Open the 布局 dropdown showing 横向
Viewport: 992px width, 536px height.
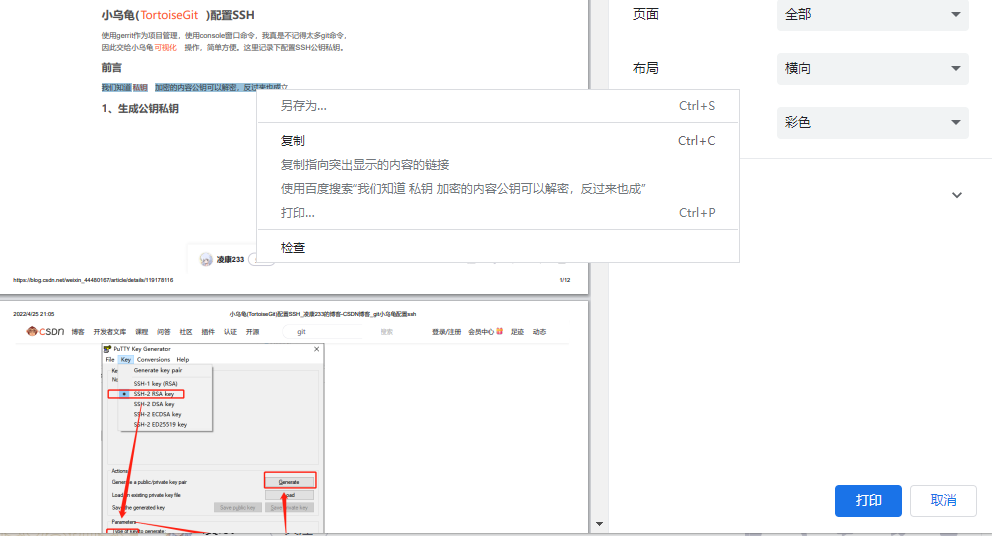872,69
